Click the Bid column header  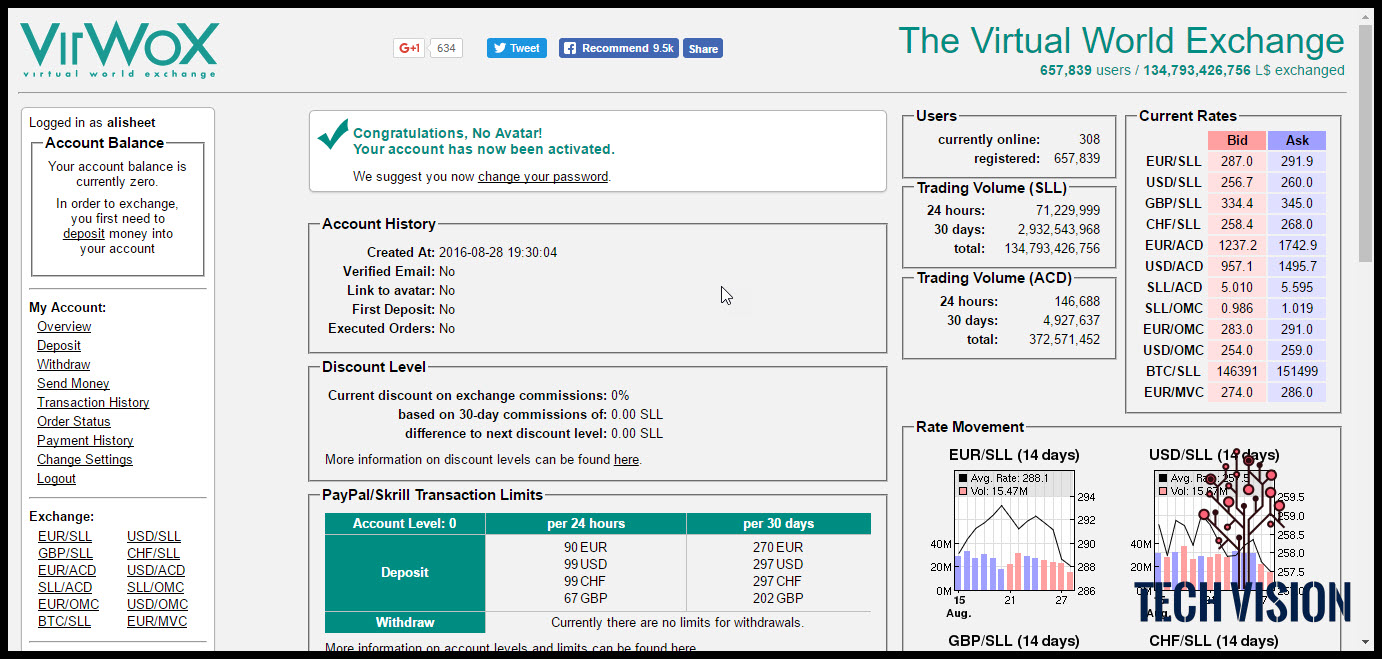(x=1237, y=141)
